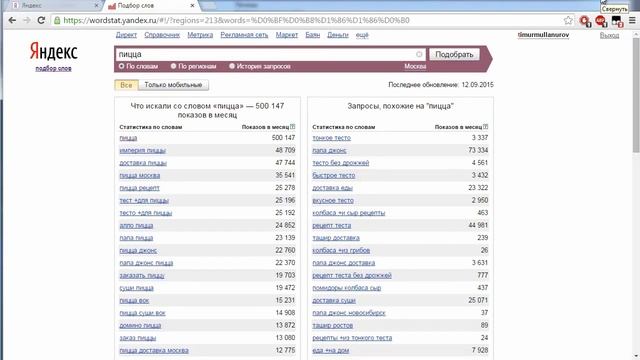Open the пицца доставка москва query
Image resolution: width=640 pixels, height=360 pixels.
pos(154,350)
